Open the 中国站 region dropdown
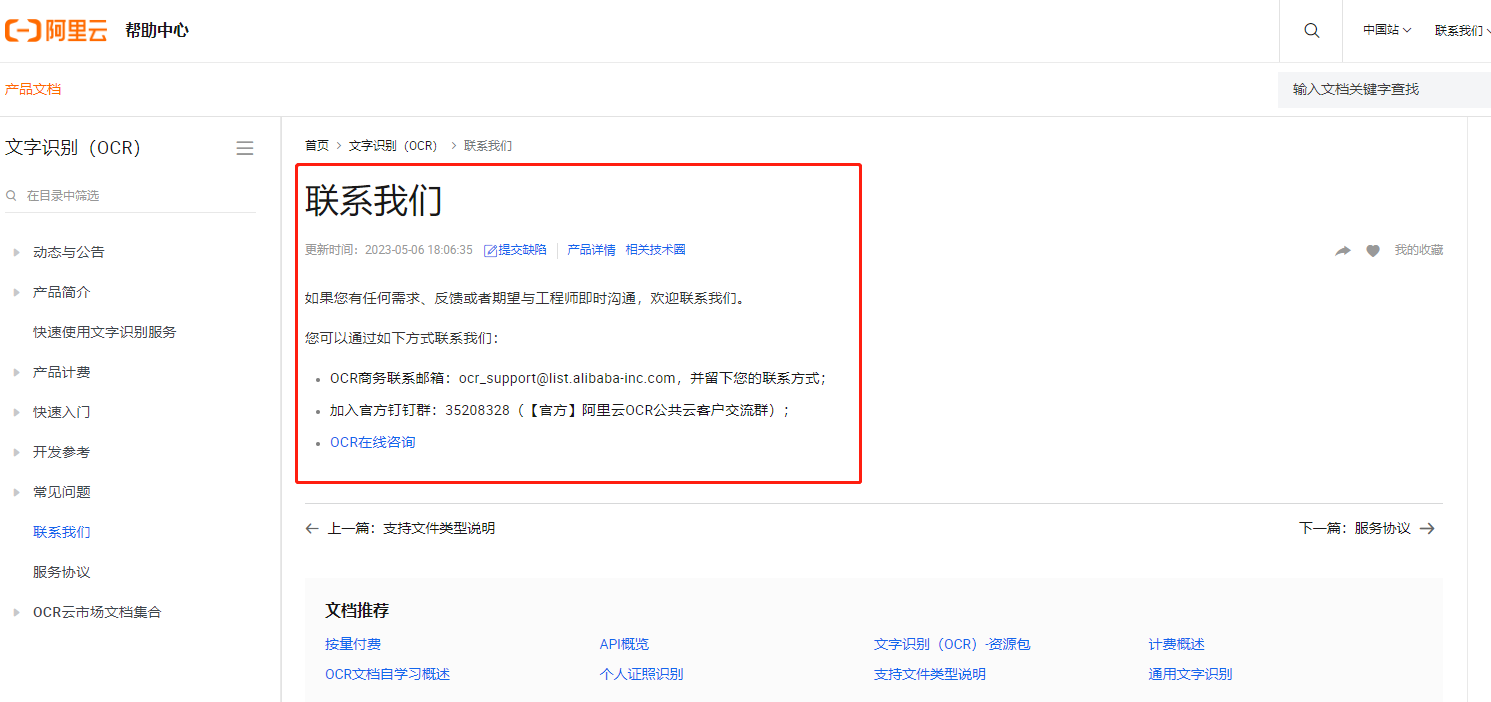 click(x=1387, y=31)
